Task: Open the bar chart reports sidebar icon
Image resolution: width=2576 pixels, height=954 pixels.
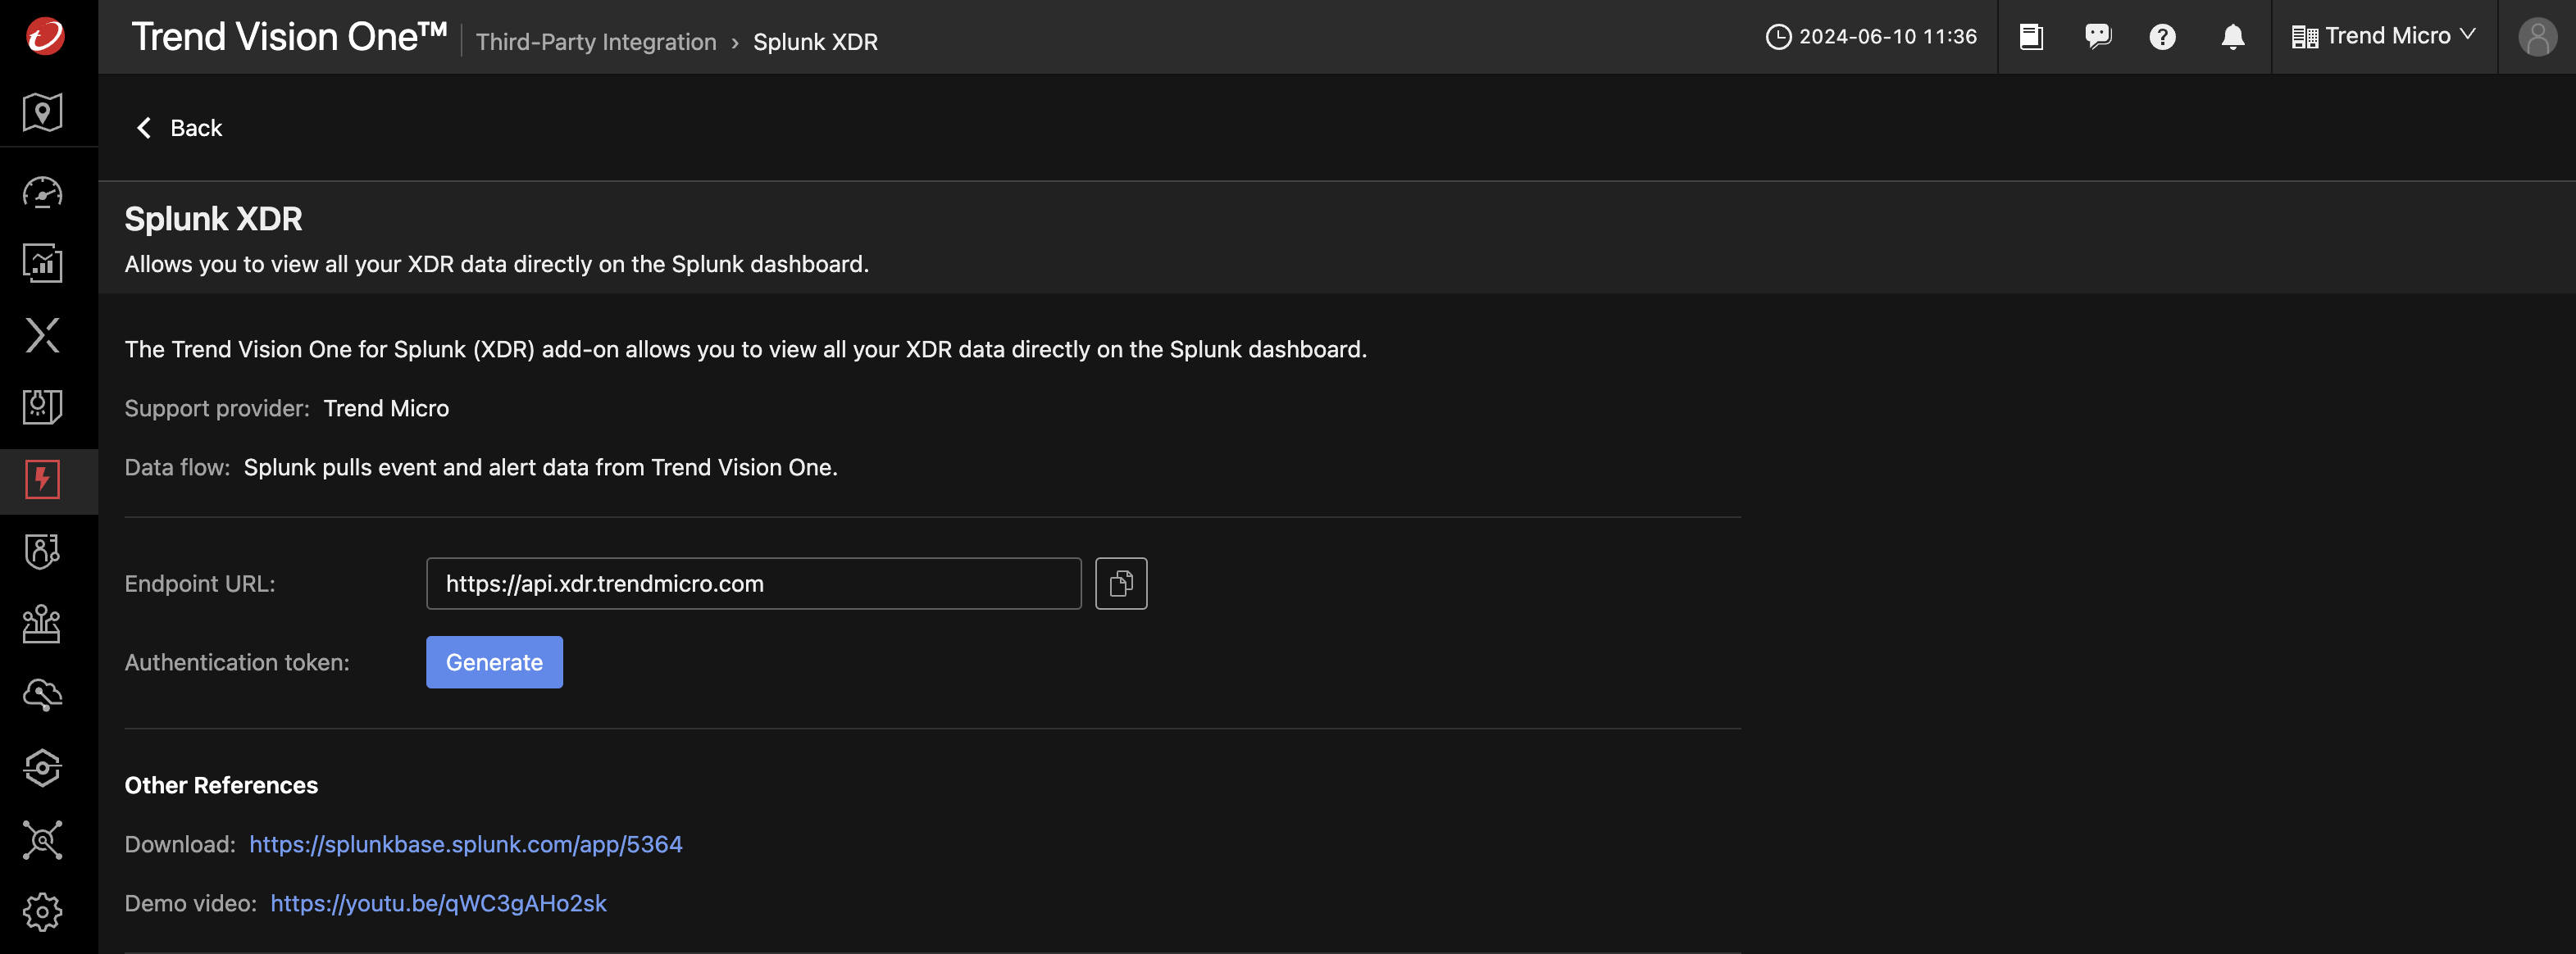Action: click(x=42, y=263)
